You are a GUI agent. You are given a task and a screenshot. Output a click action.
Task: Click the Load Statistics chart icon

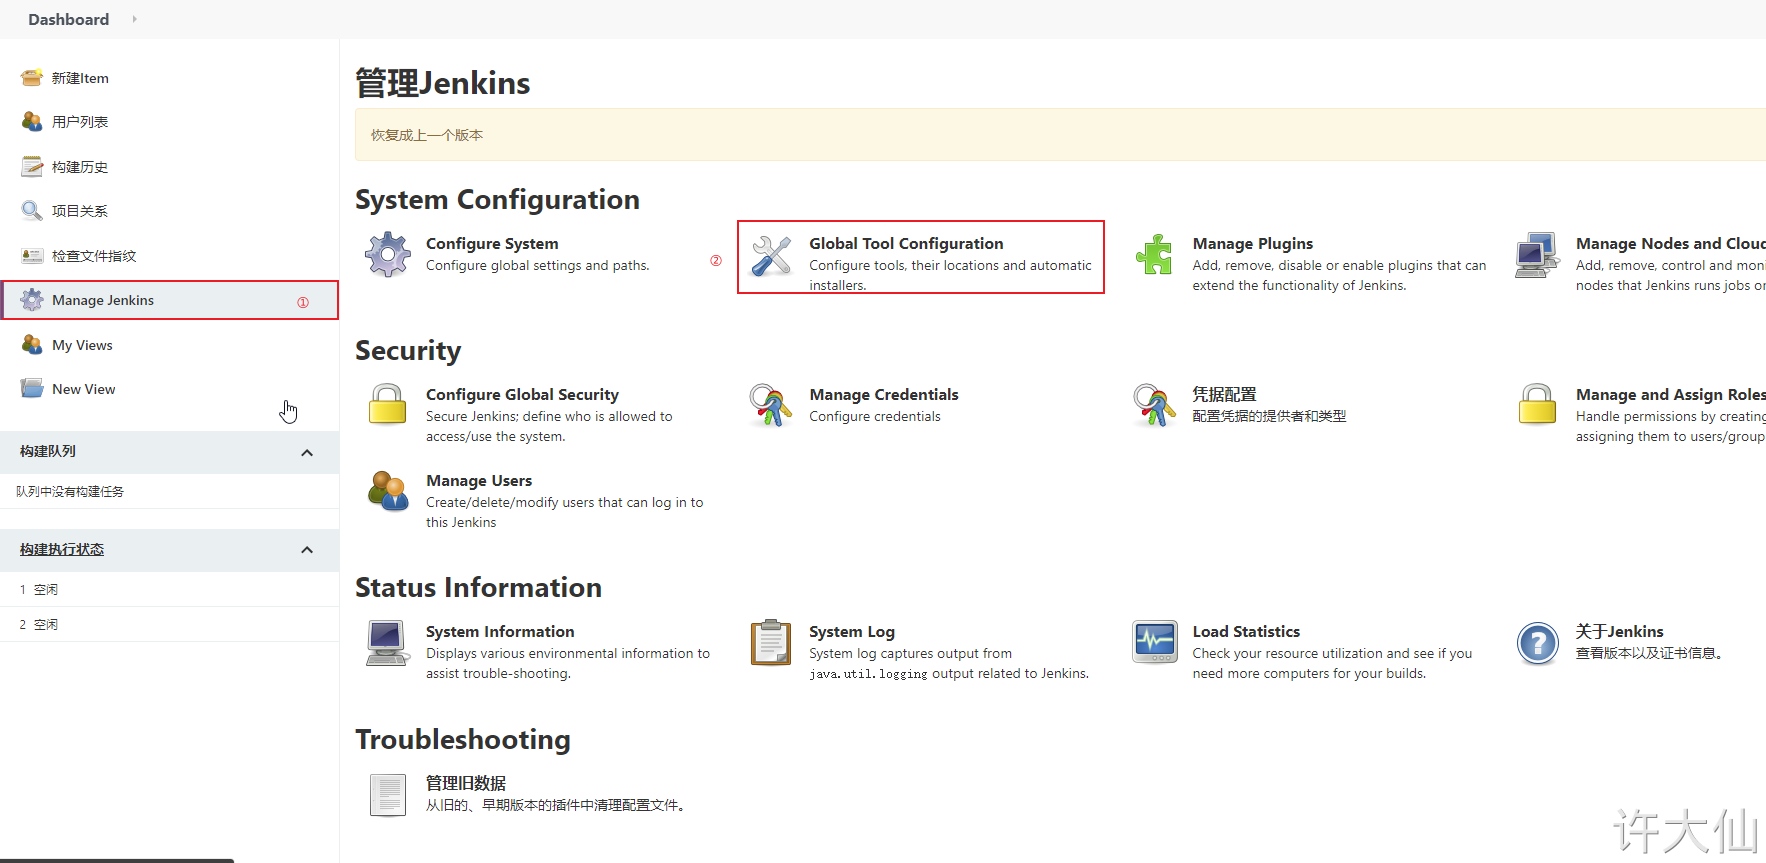[1154, 642]
